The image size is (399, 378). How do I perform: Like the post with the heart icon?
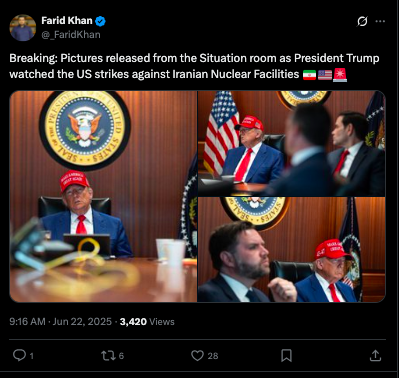point(197,356)
